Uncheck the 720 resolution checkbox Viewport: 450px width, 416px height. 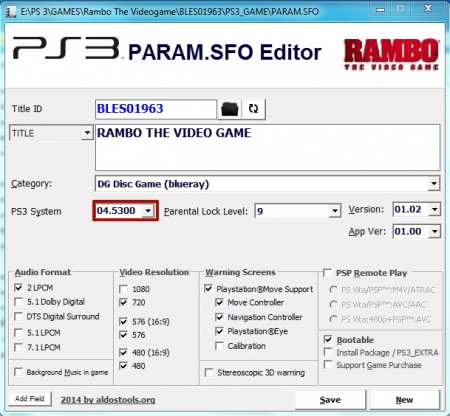pos(123,302)
